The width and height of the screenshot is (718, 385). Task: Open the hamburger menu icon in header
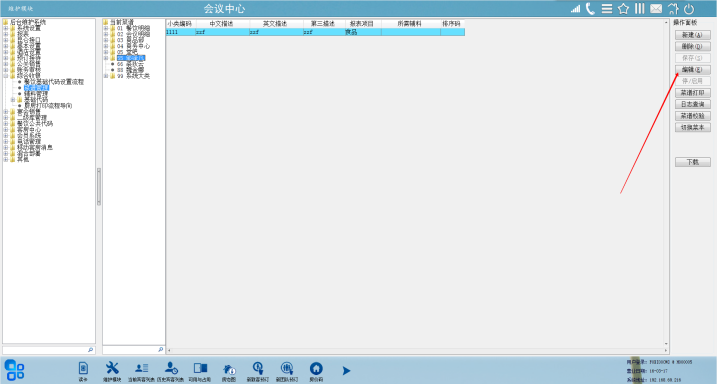(x=607, y=9)
